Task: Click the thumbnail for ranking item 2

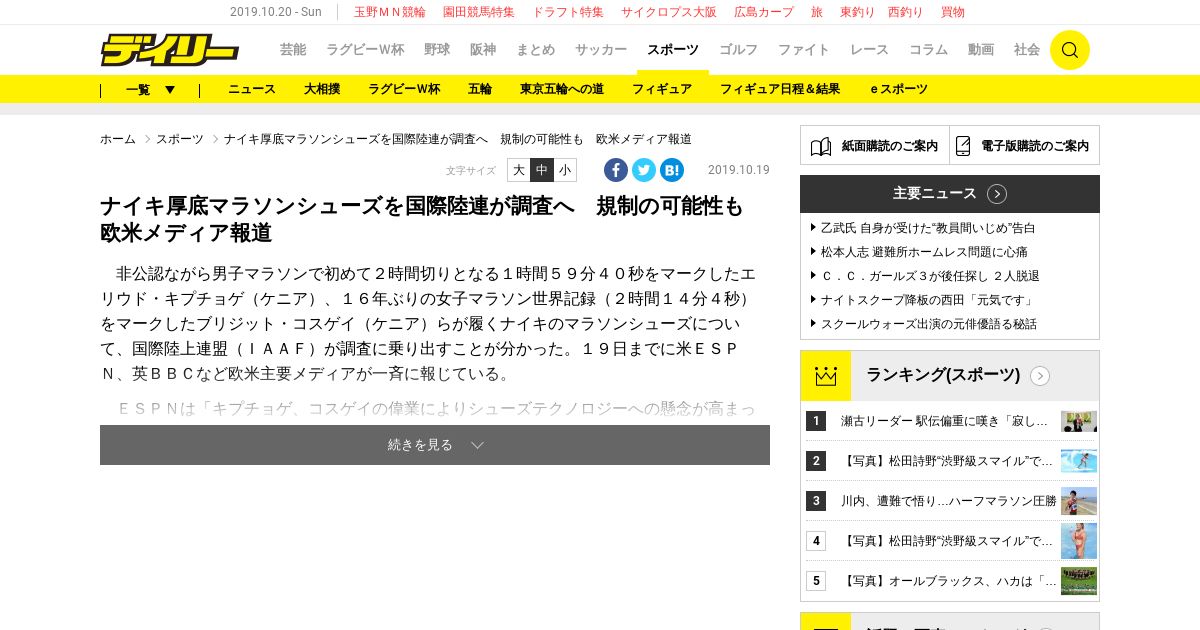Action: click(x=1079, y=461)
